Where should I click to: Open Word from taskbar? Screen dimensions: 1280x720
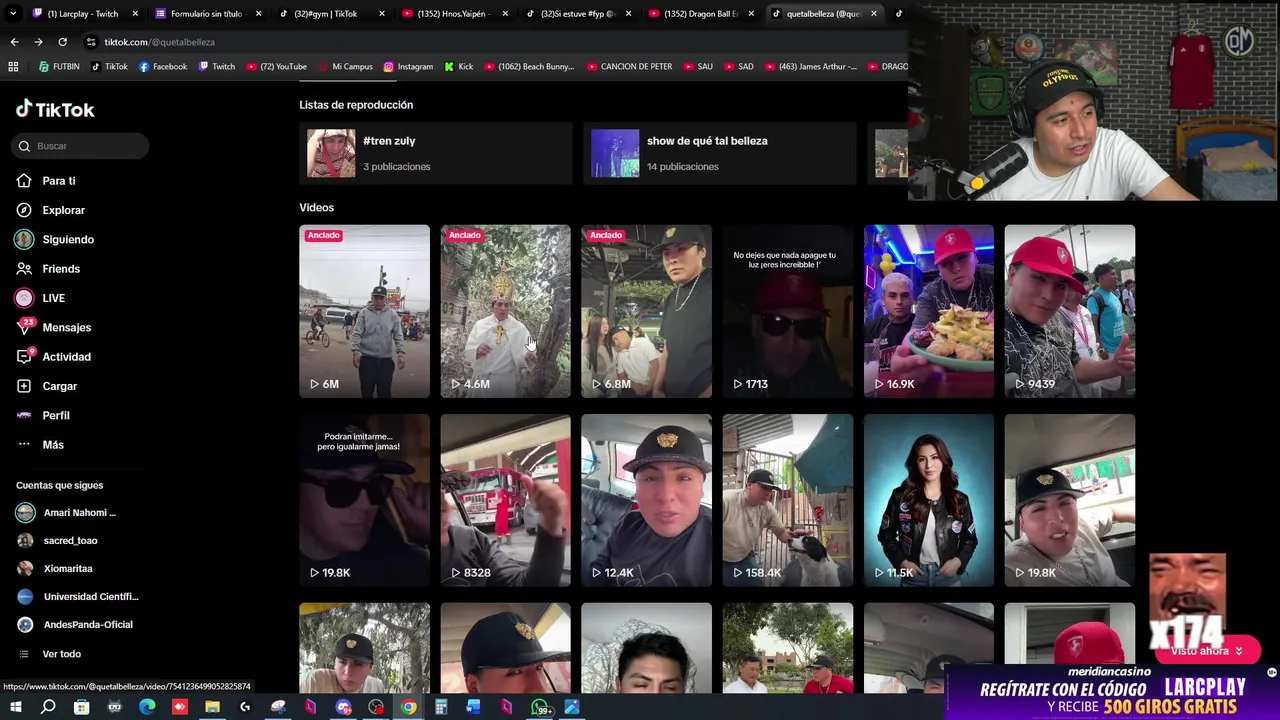tap(473, 707)
